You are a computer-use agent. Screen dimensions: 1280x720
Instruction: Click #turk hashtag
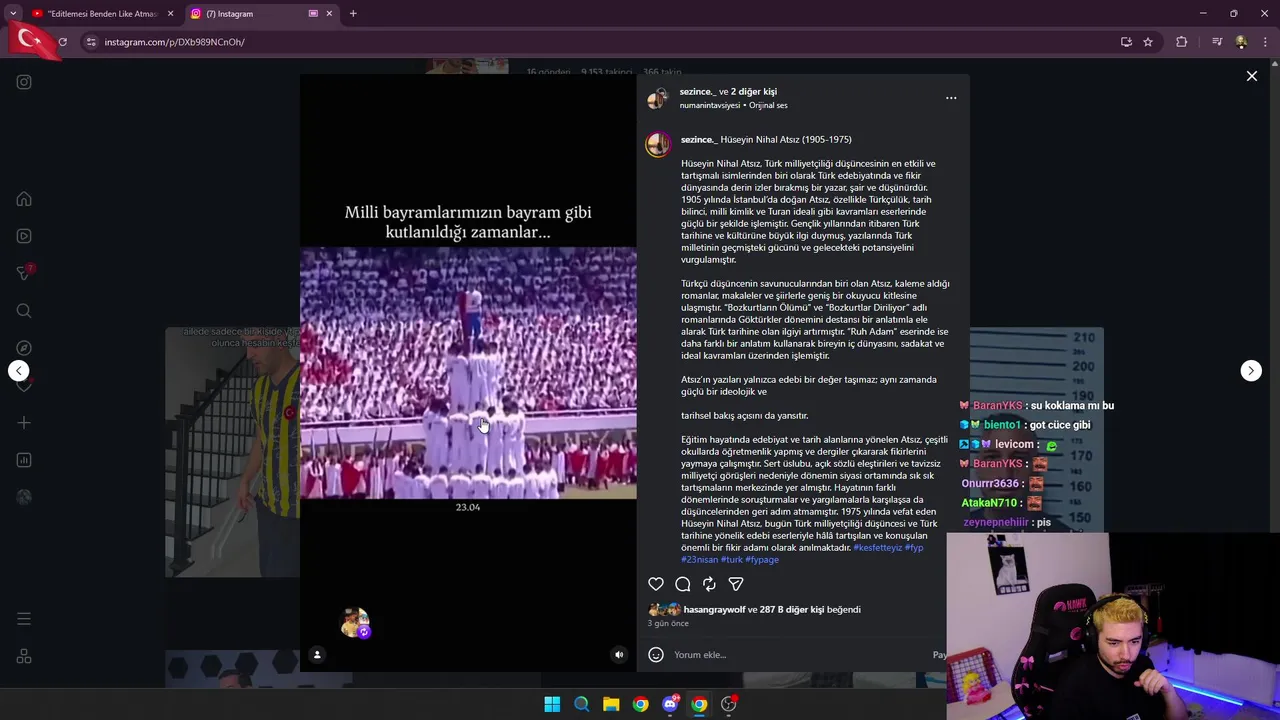[732, 560]
